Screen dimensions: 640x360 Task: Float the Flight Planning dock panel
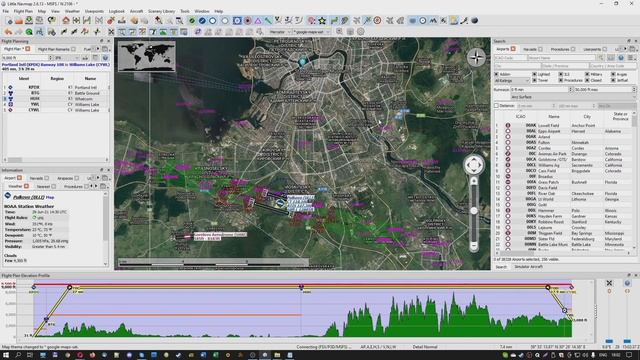[102, 41]
